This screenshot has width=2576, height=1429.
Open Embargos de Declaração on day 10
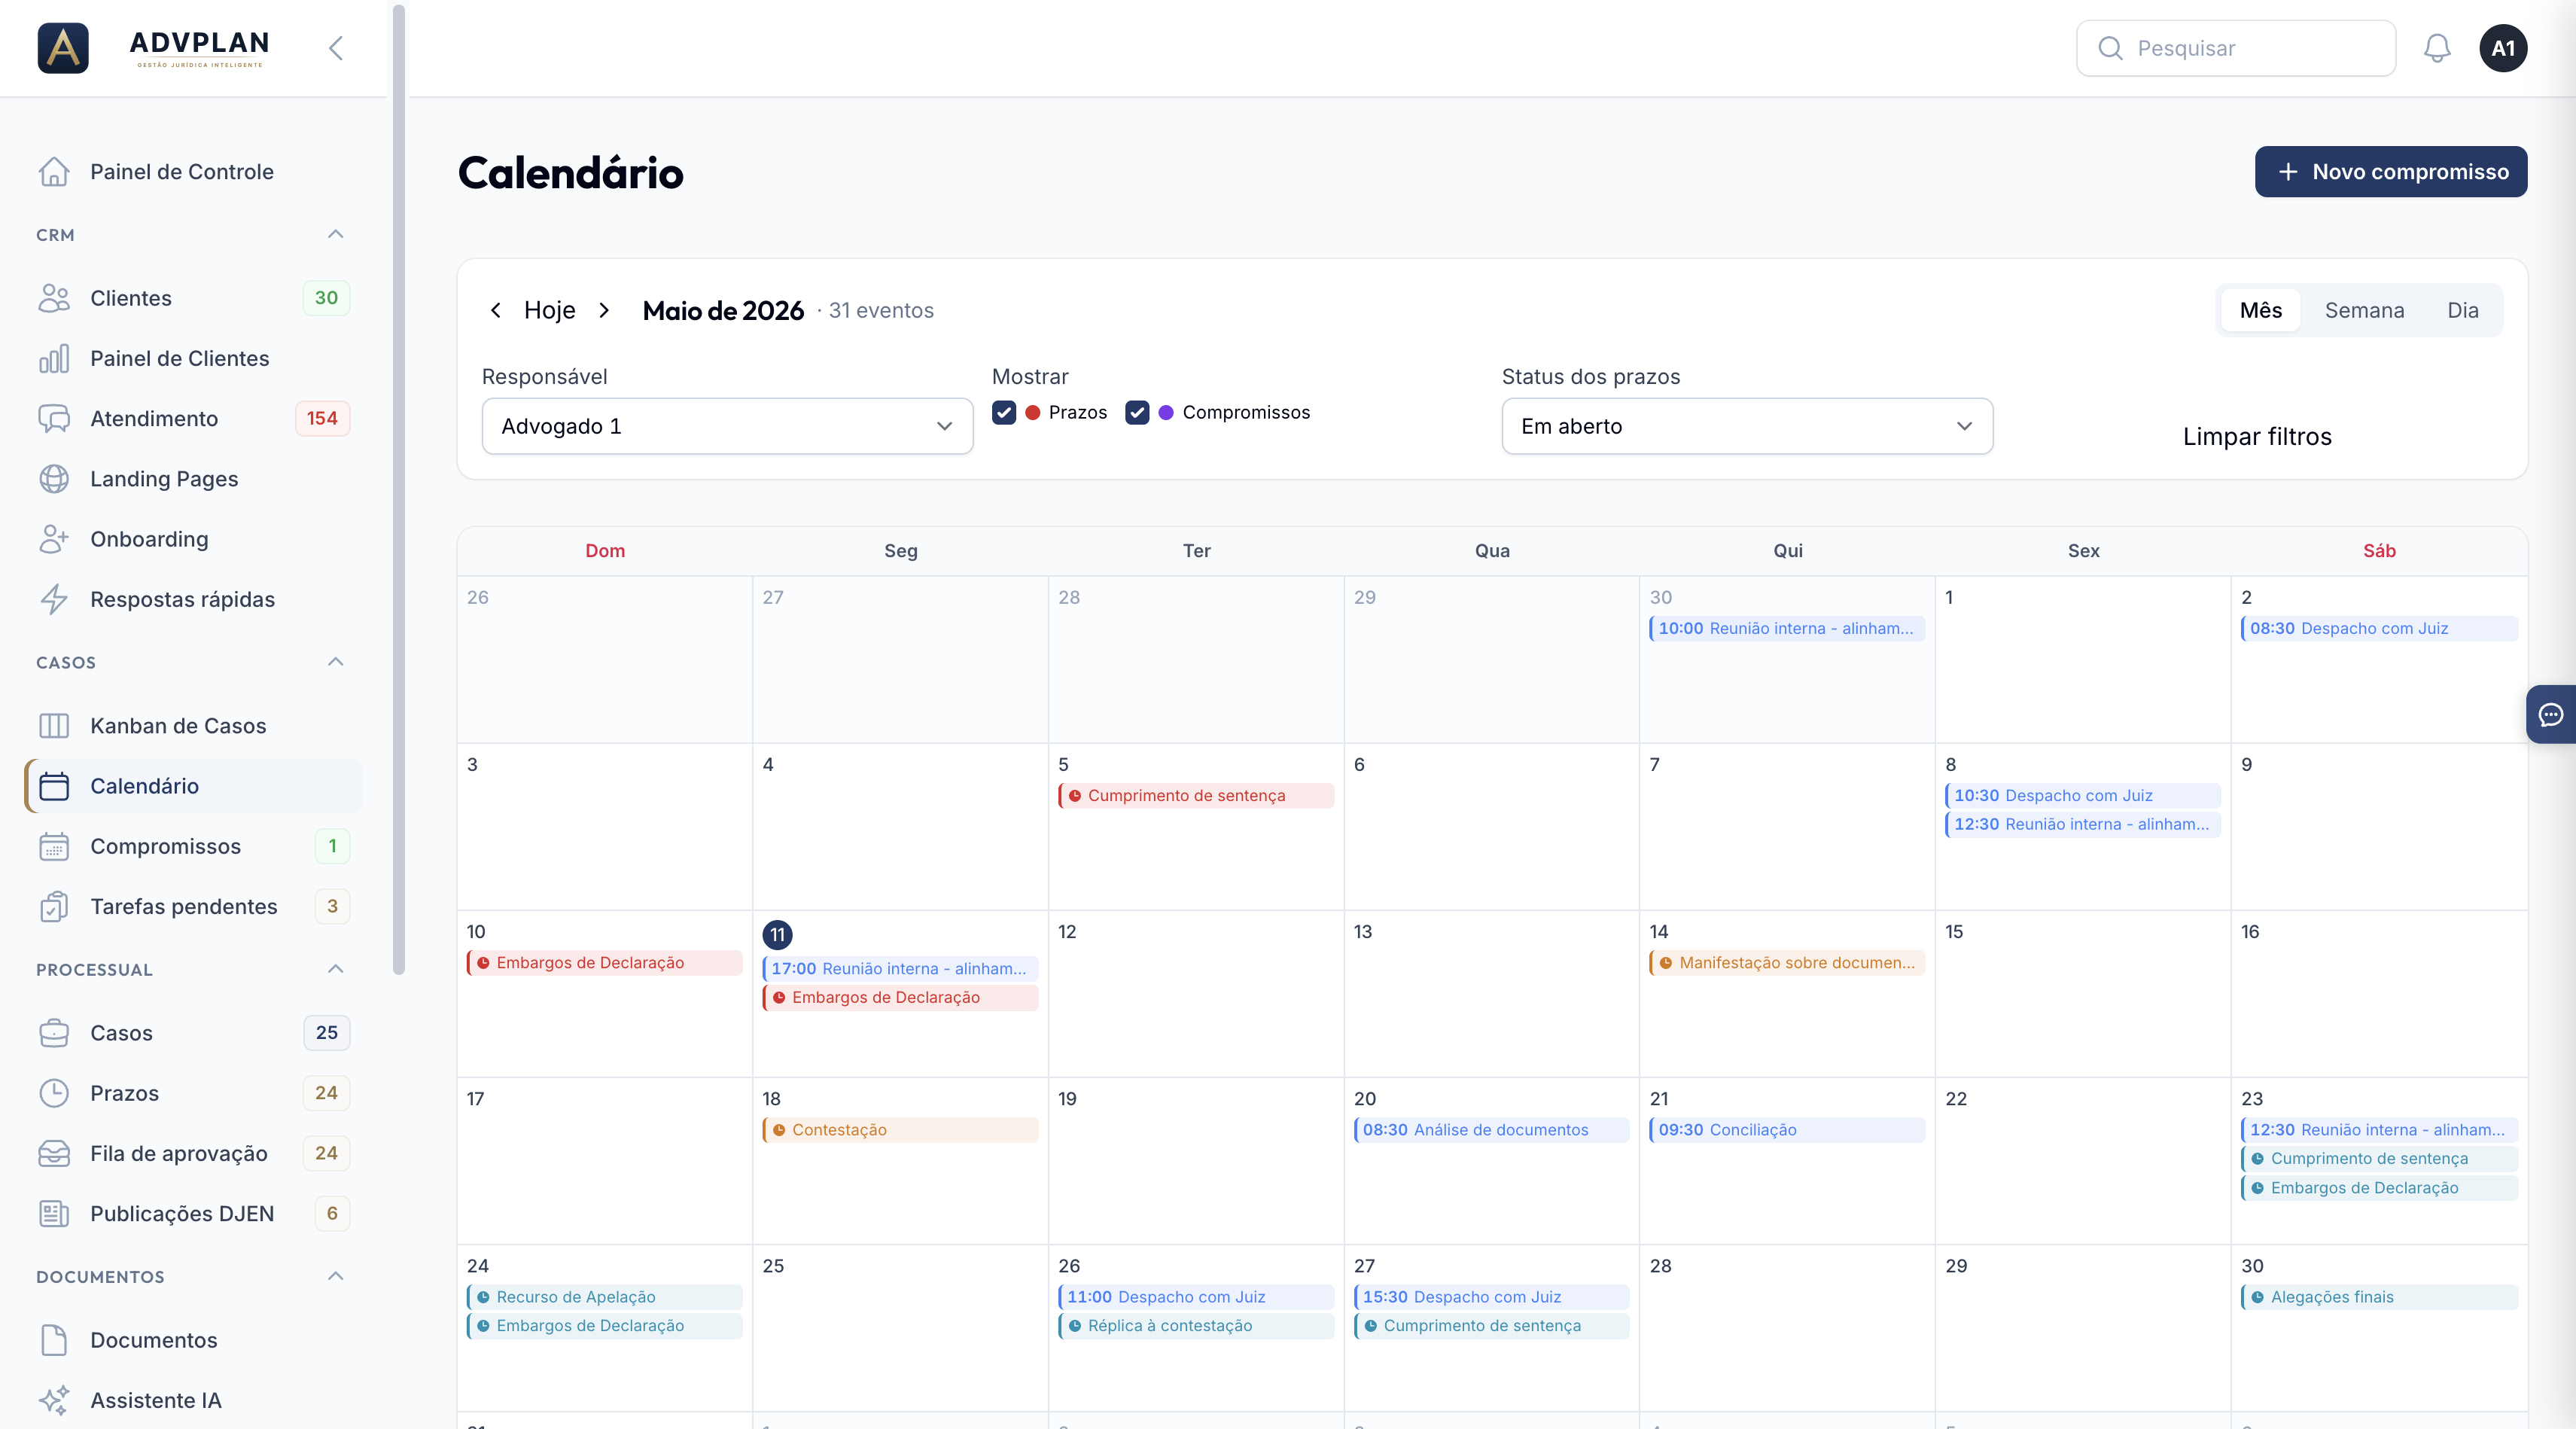coord(605,963)
